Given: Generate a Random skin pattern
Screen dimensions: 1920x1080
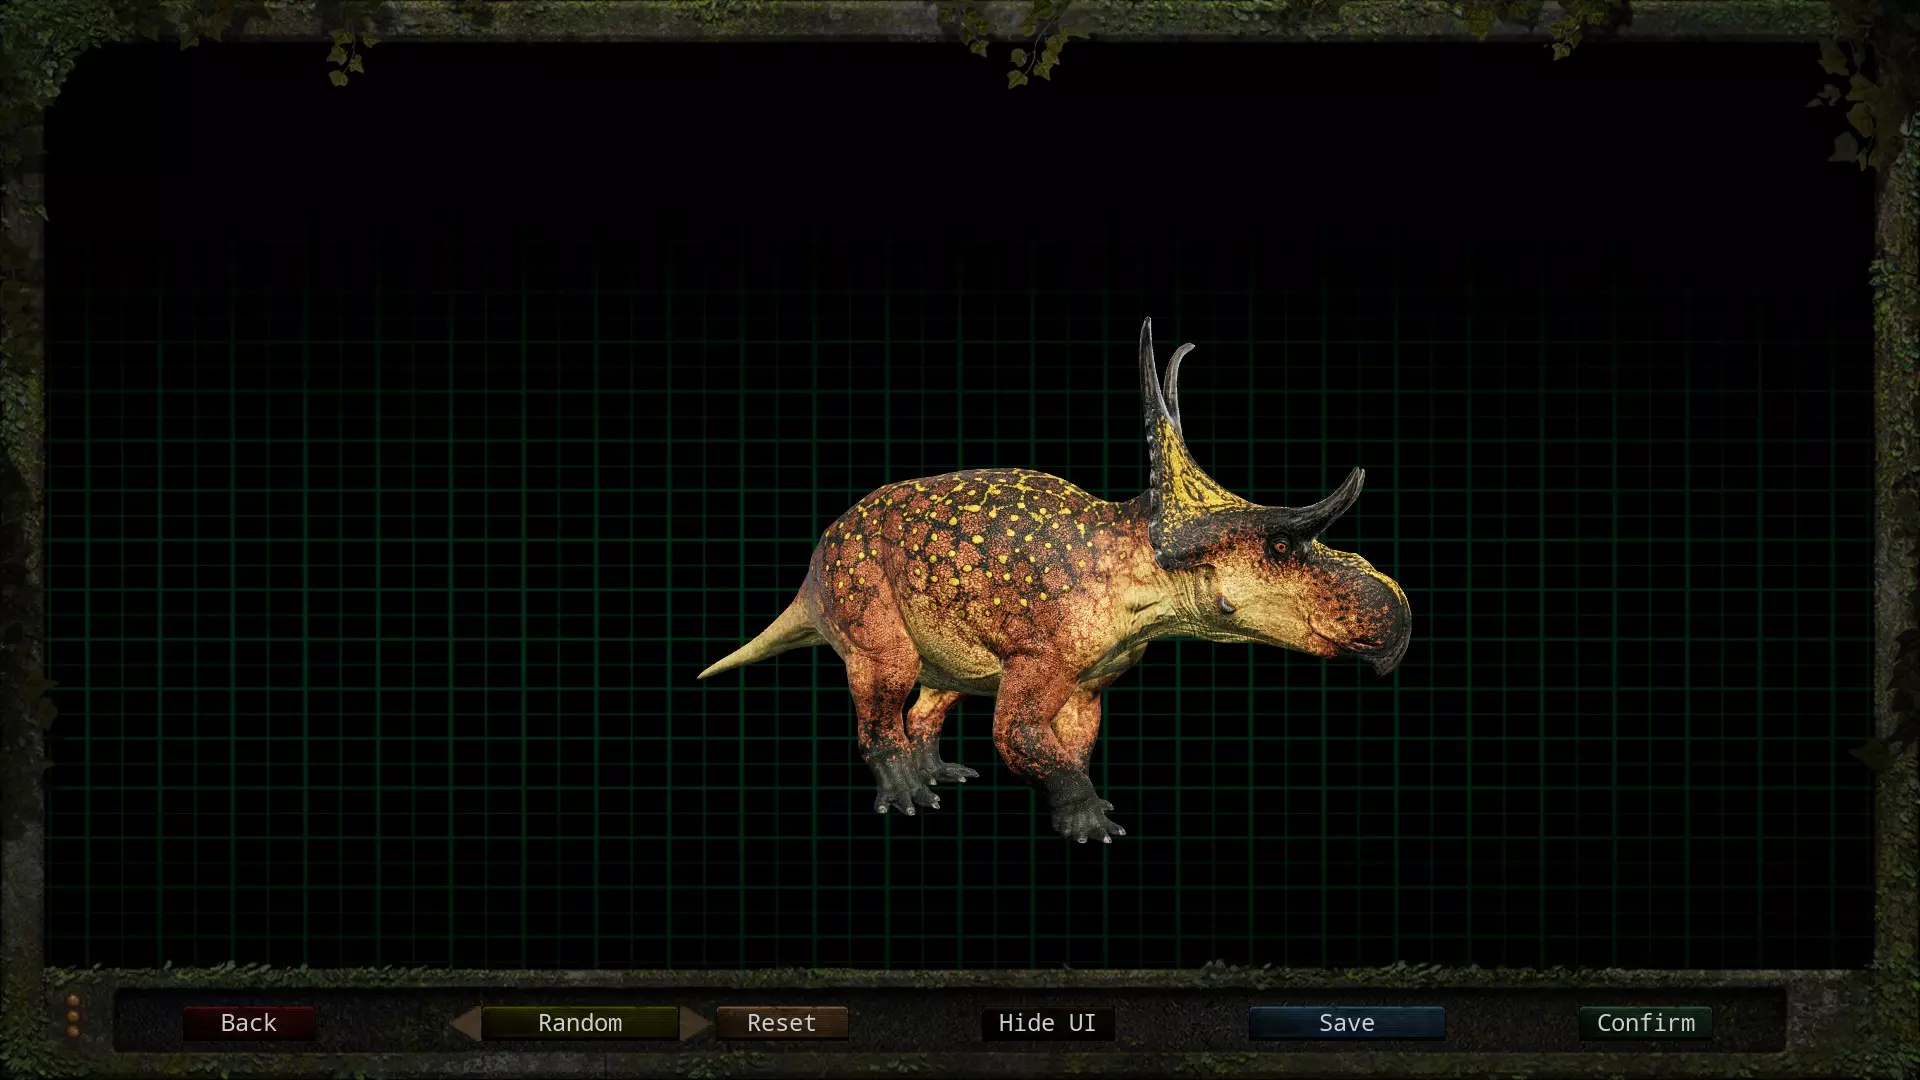Looking at the screenshot, I should 579,1023.
